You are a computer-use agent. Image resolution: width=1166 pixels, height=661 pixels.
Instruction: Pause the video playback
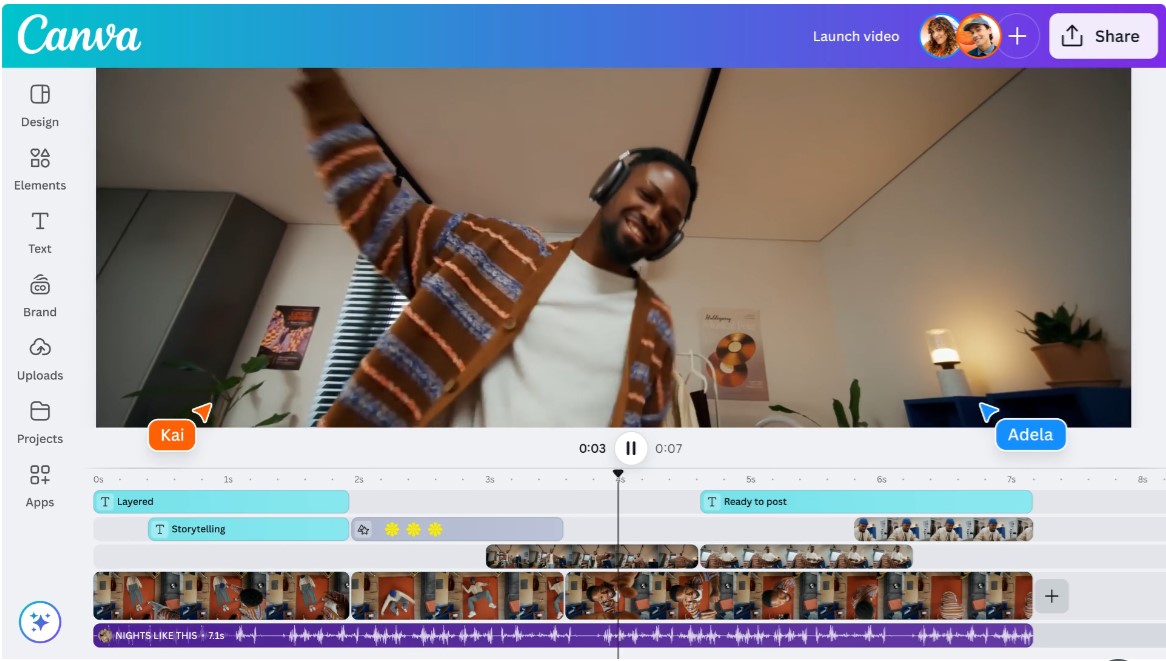click(x=631, y=448)
